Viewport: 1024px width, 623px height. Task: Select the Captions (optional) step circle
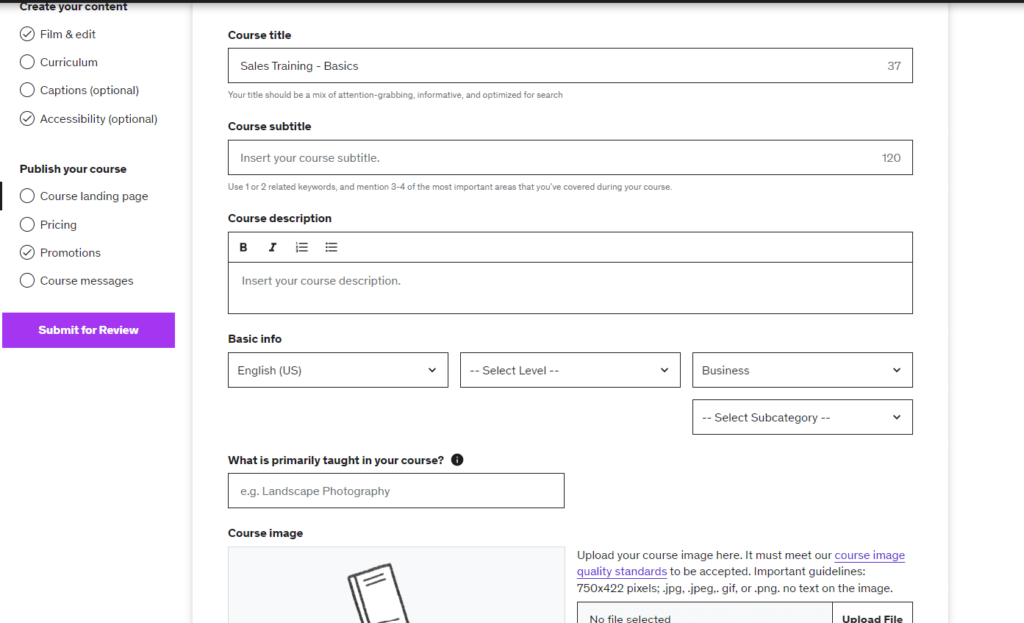click(x=27, y=90)
